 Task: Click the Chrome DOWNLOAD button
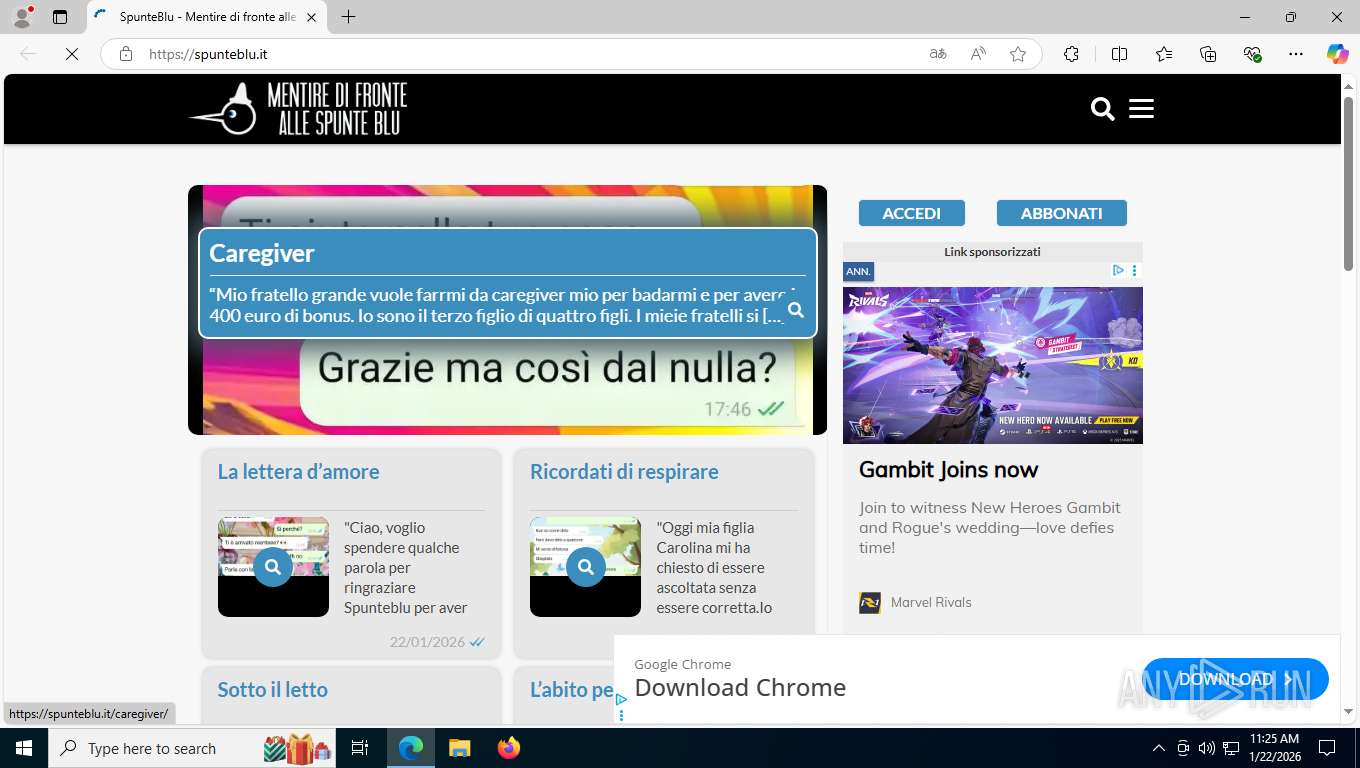click(1235, 679)
